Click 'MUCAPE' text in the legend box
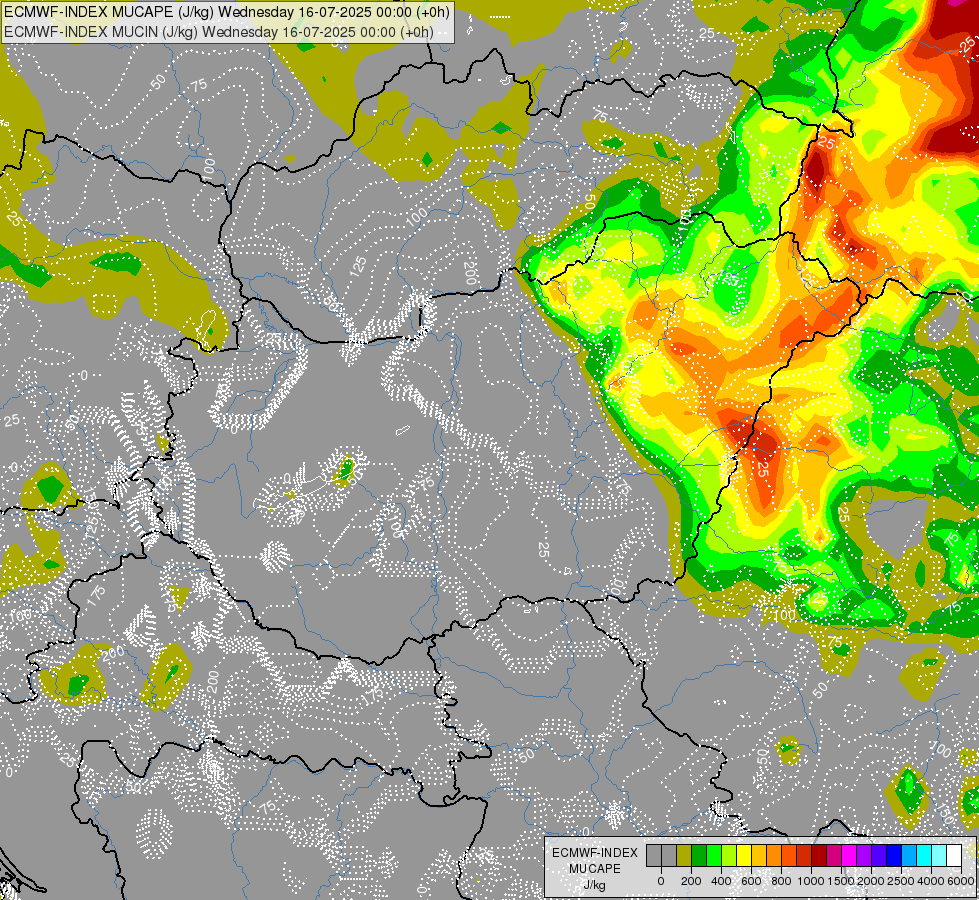The height and width of the screenshot is (900, 979). [595, 869]
